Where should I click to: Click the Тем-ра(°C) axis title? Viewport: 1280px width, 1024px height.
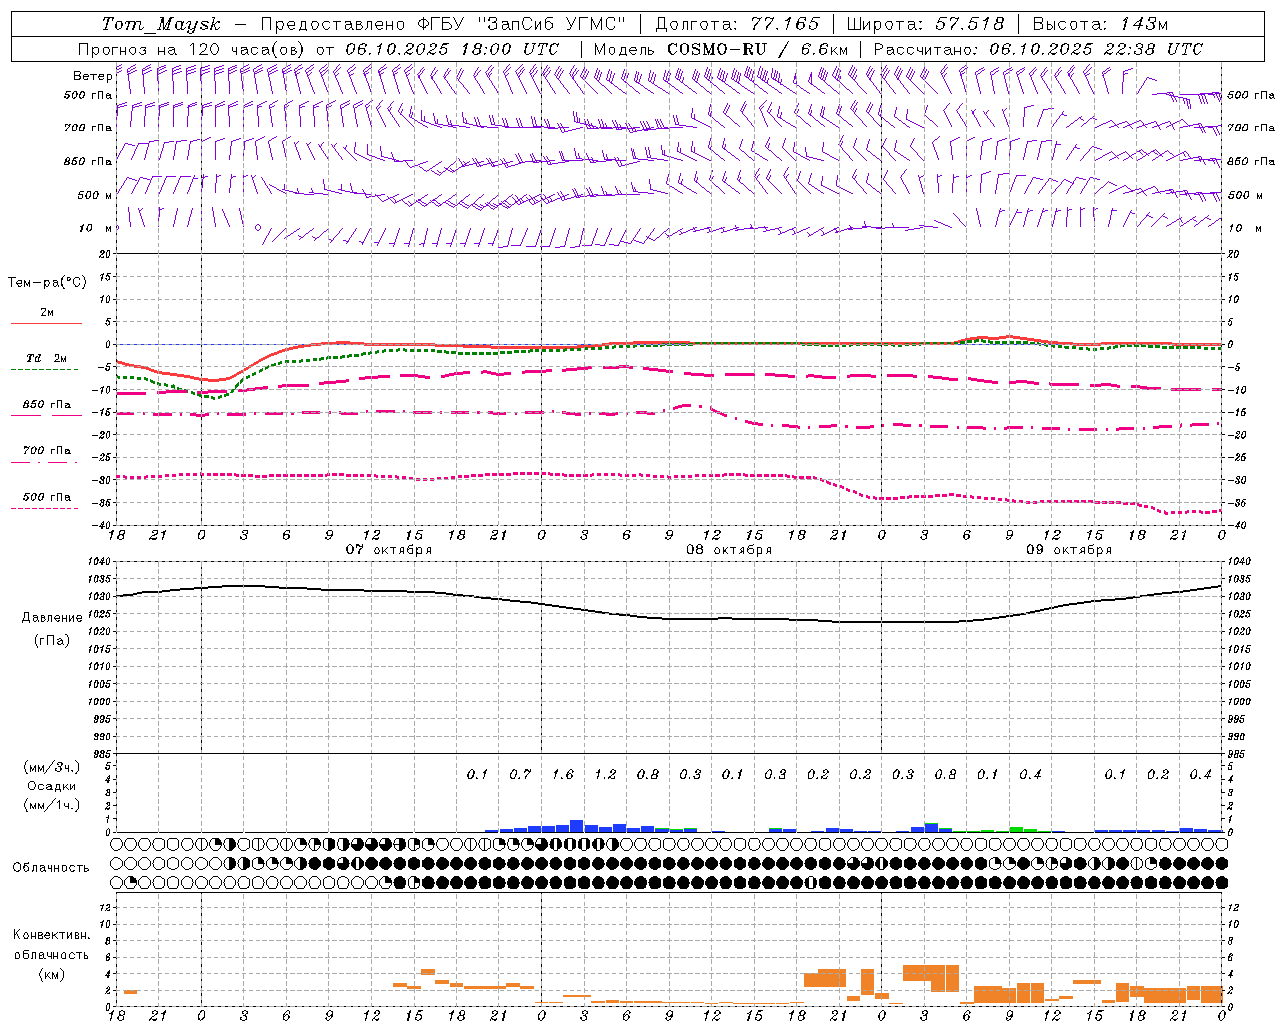pyautogui.click(x=47, y=282)
